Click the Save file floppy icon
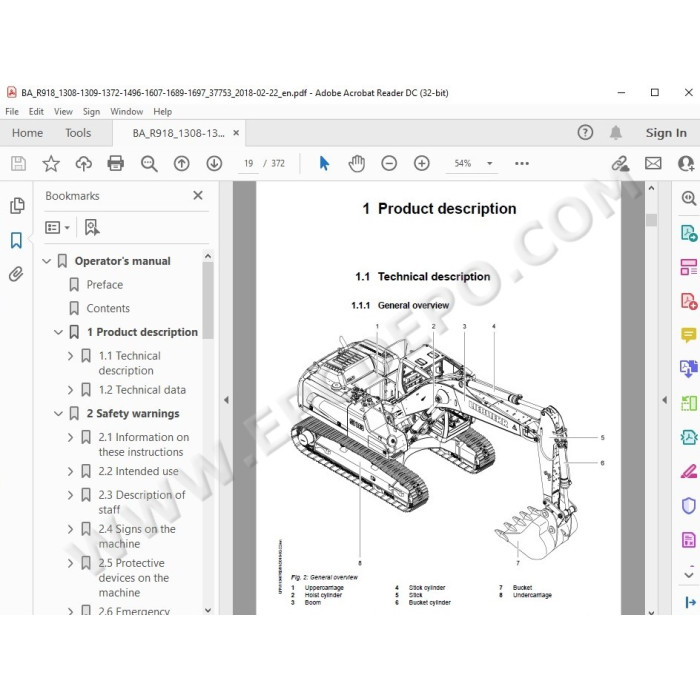Screen dimensions: 700x700 pos(18,163)
